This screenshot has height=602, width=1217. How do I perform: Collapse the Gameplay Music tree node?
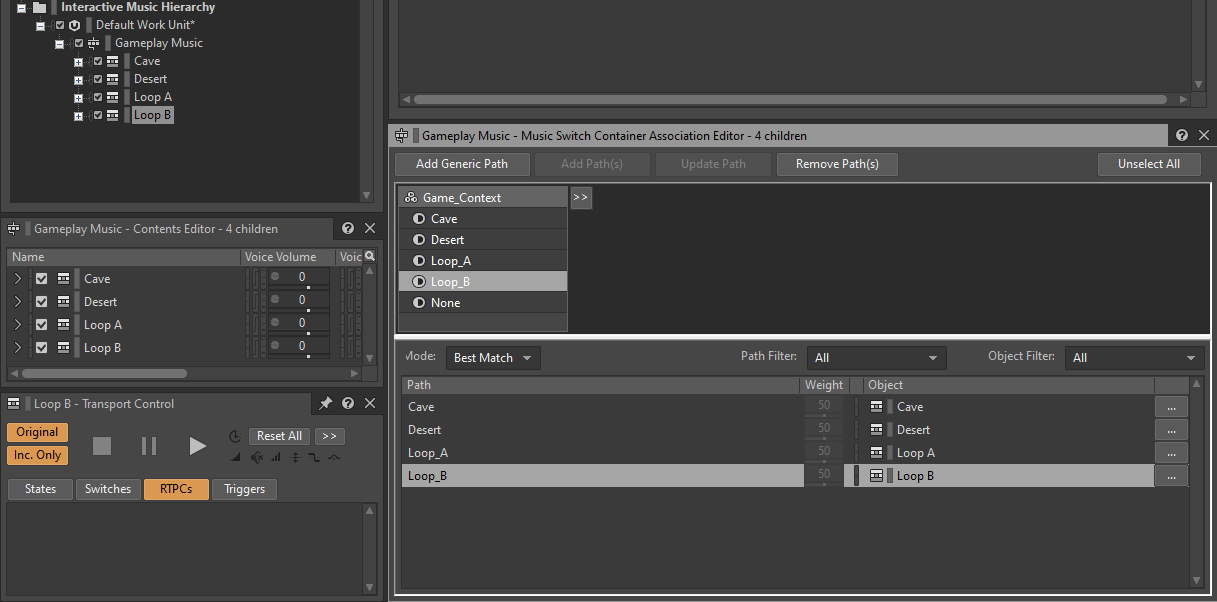click(59, 43)
